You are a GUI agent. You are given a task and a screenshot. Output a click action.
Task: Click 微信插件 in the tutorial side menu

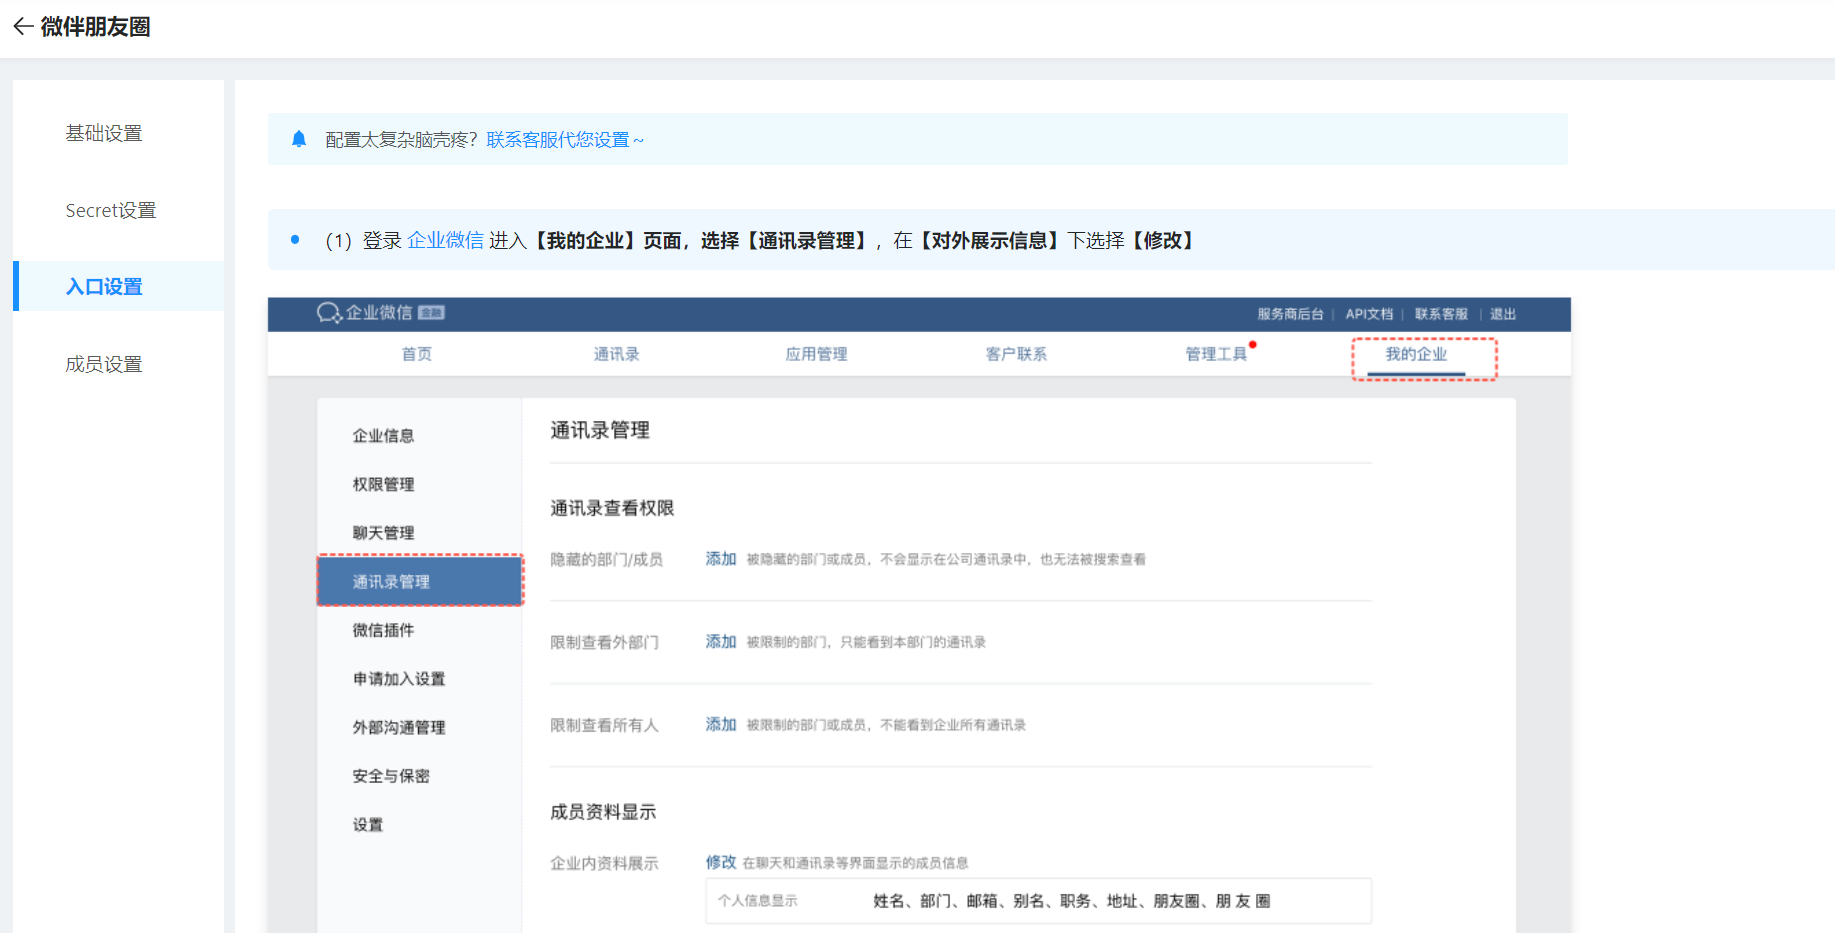(x=383, y=630)
